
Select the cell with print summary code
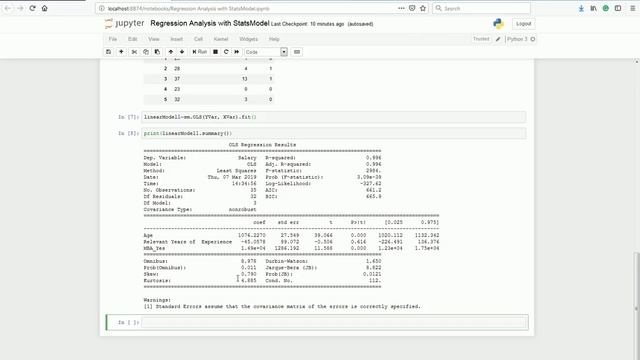click(333, 133)
